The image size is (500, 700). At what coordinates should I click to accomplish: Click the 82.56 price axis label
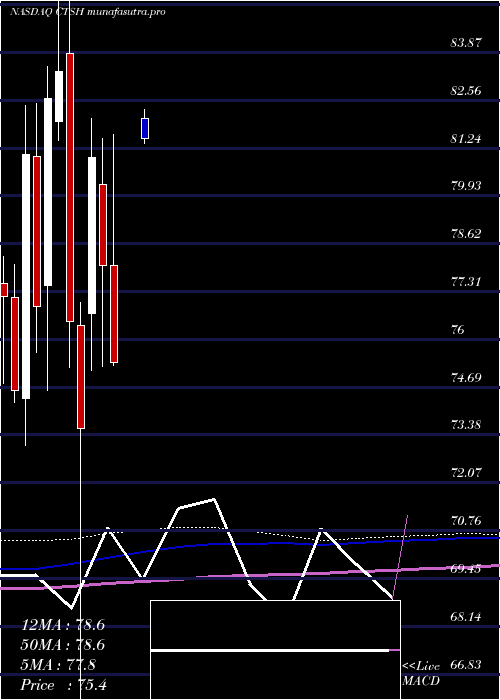pyautogui.click(x=466, y=91)
